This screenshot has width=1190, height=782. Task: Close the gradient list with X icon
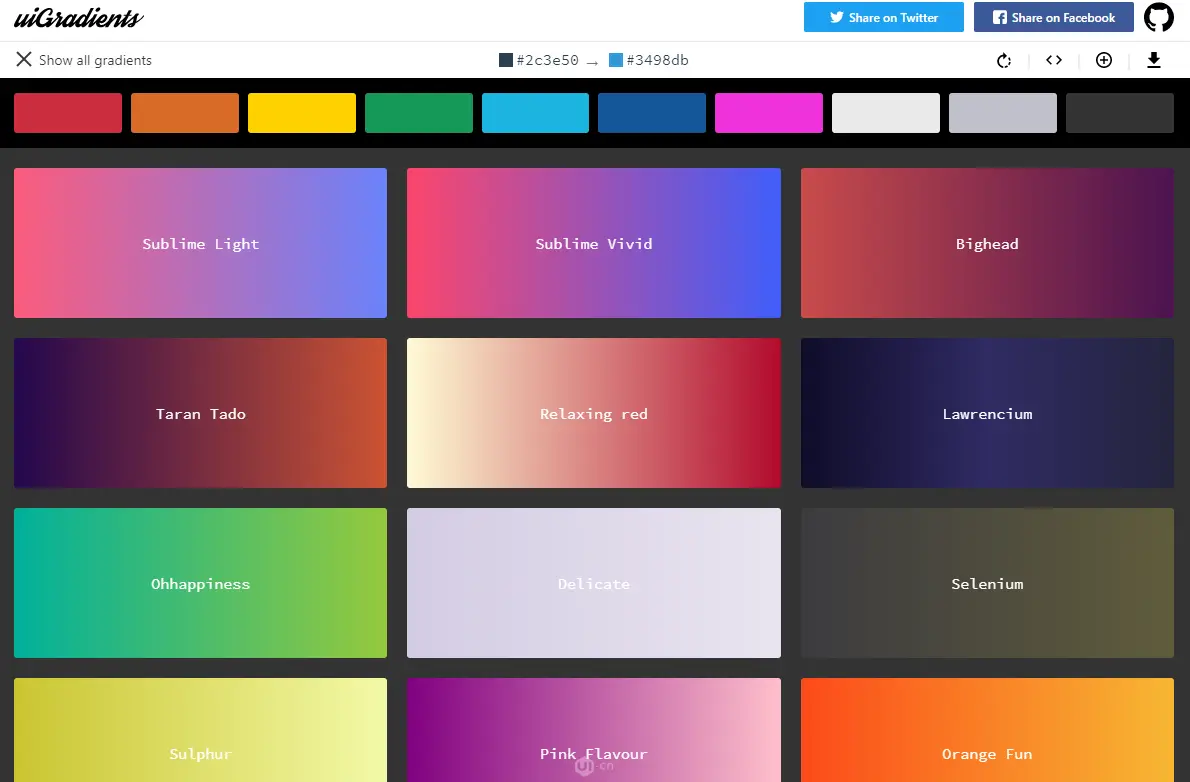coord(24,59)
